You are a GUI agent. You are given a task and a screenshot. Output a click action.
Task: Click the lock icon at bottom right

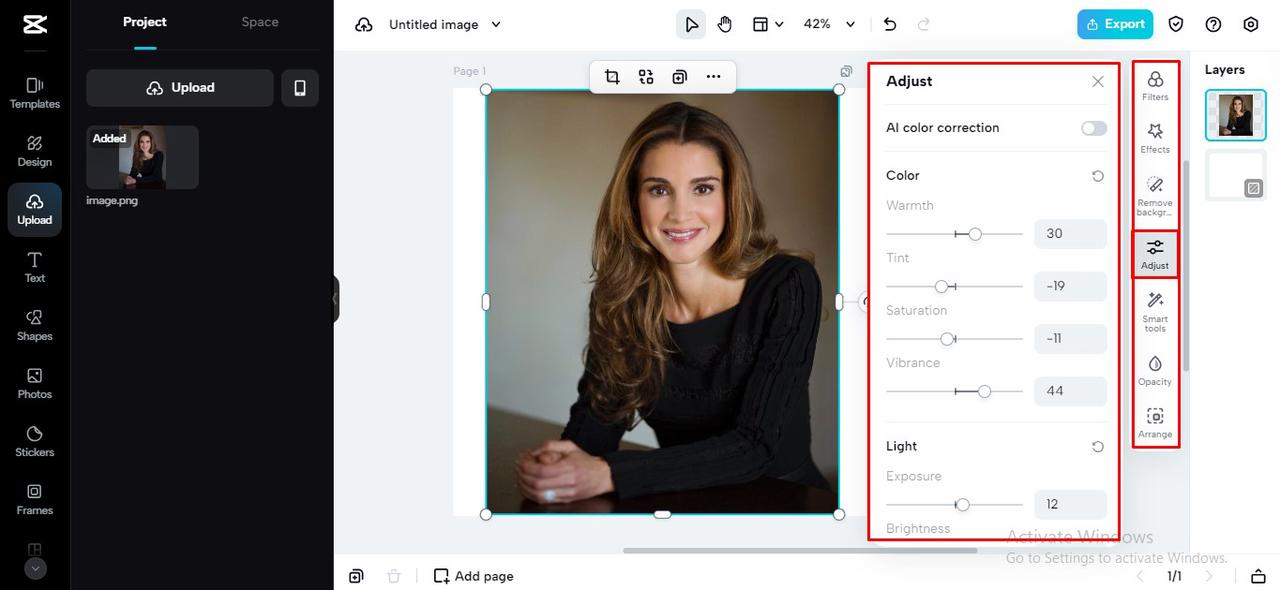pyautogui.click(x=1258, y=576)
